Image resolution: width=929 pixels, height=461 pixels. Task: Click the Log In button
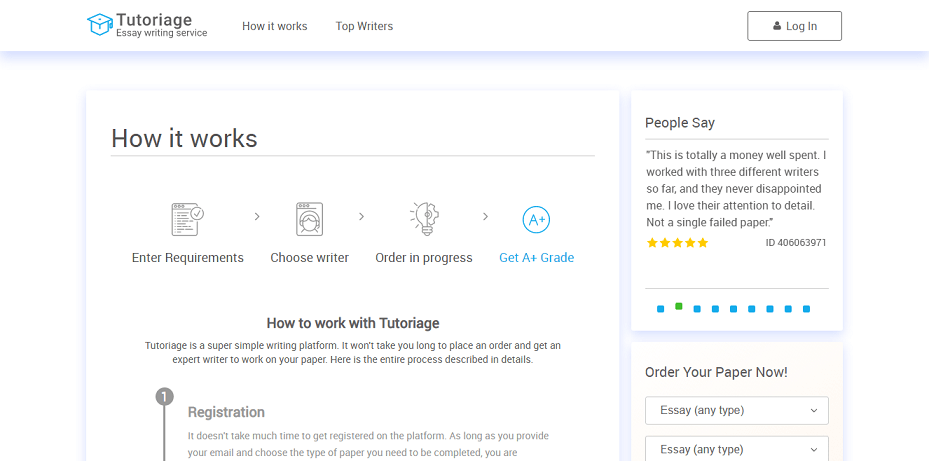pyautogui.click(x=794, y=26)
